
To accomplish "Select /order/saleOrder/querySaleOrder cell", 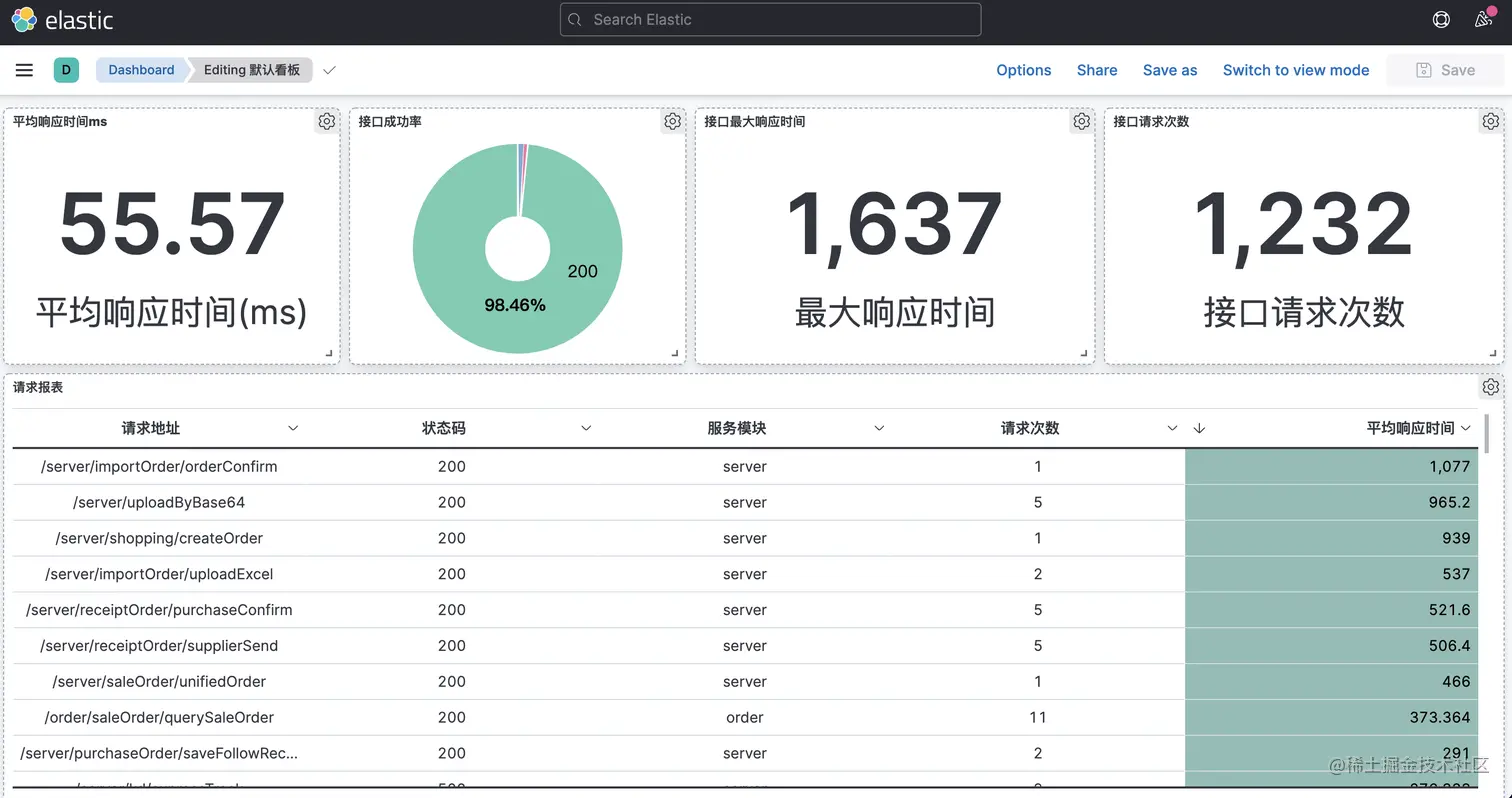I will (159, 718).
